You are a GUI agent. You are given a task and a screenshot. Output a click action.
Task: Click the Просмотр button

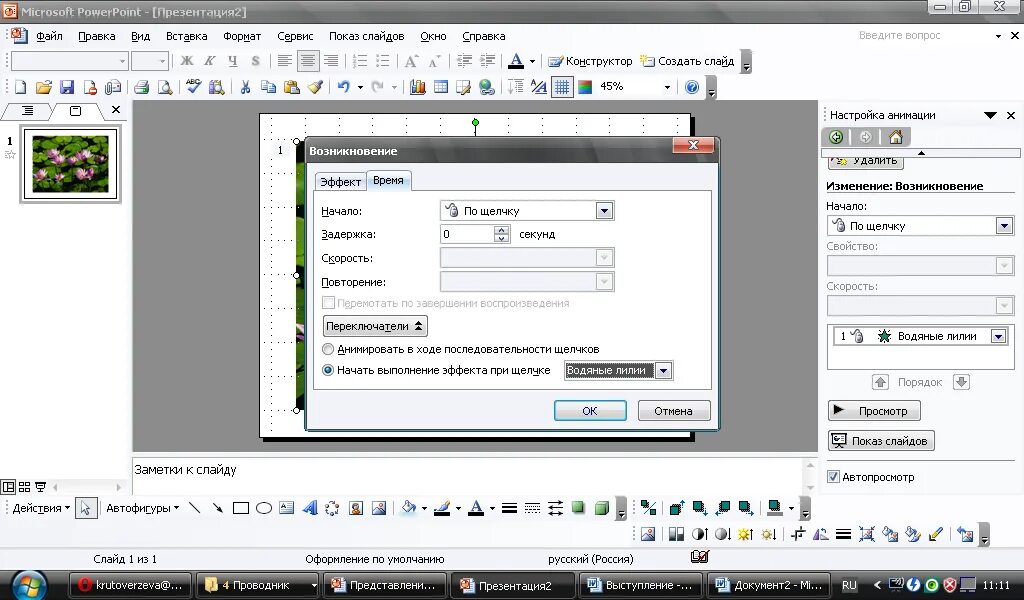point(874,411)
